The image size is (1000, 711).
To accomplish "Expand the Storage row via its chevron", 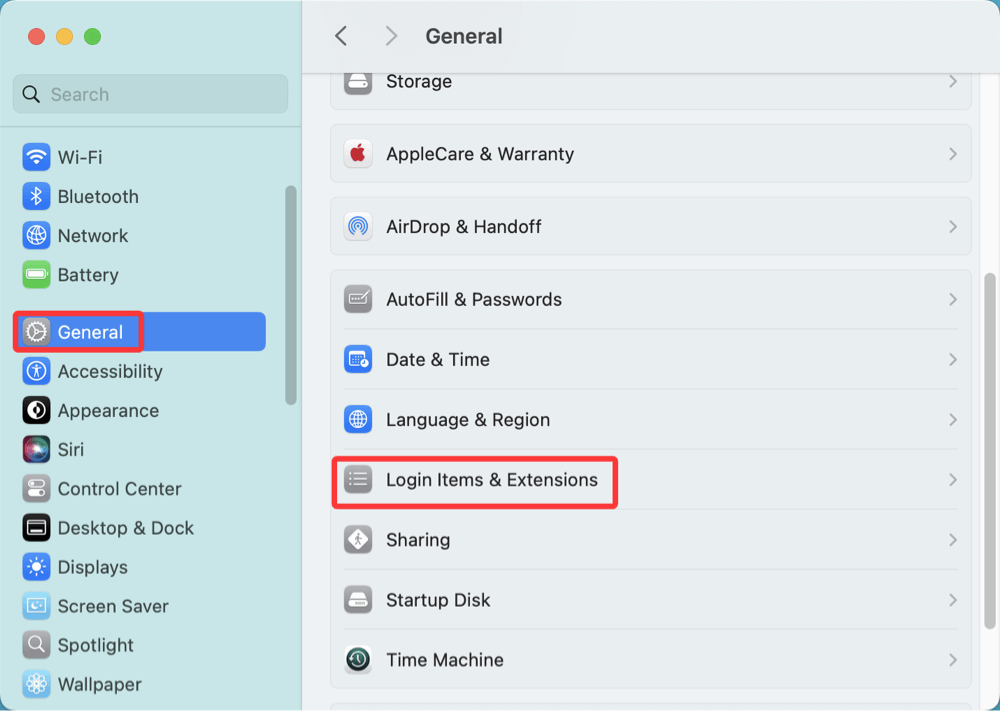I will tap(952, 81).
